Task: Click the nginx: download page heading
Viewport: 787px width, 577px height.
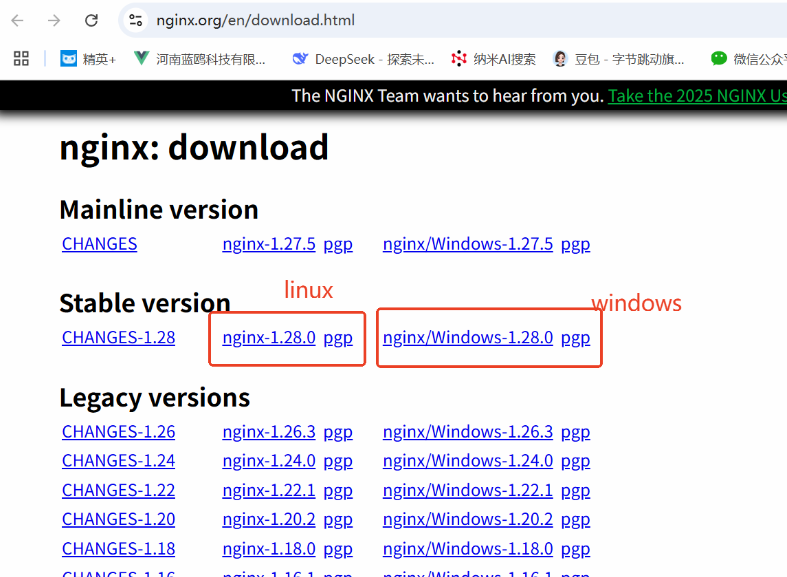Action: point(194,148)
